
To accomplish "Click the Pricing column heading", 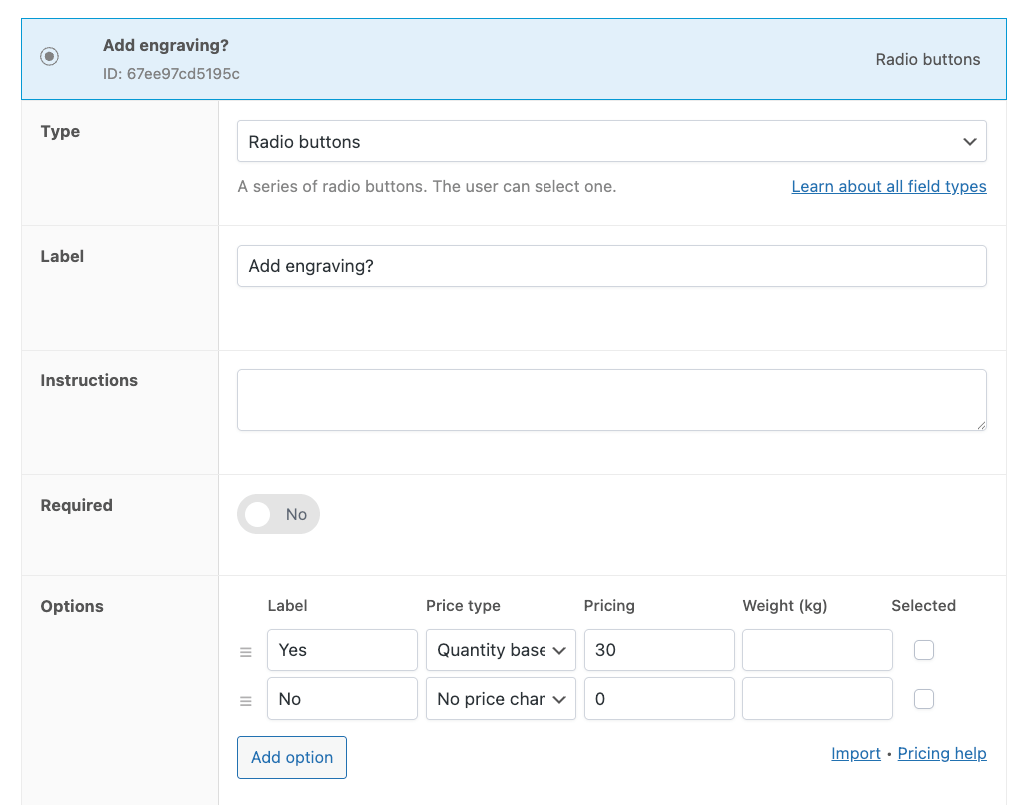I will (609, 606).
